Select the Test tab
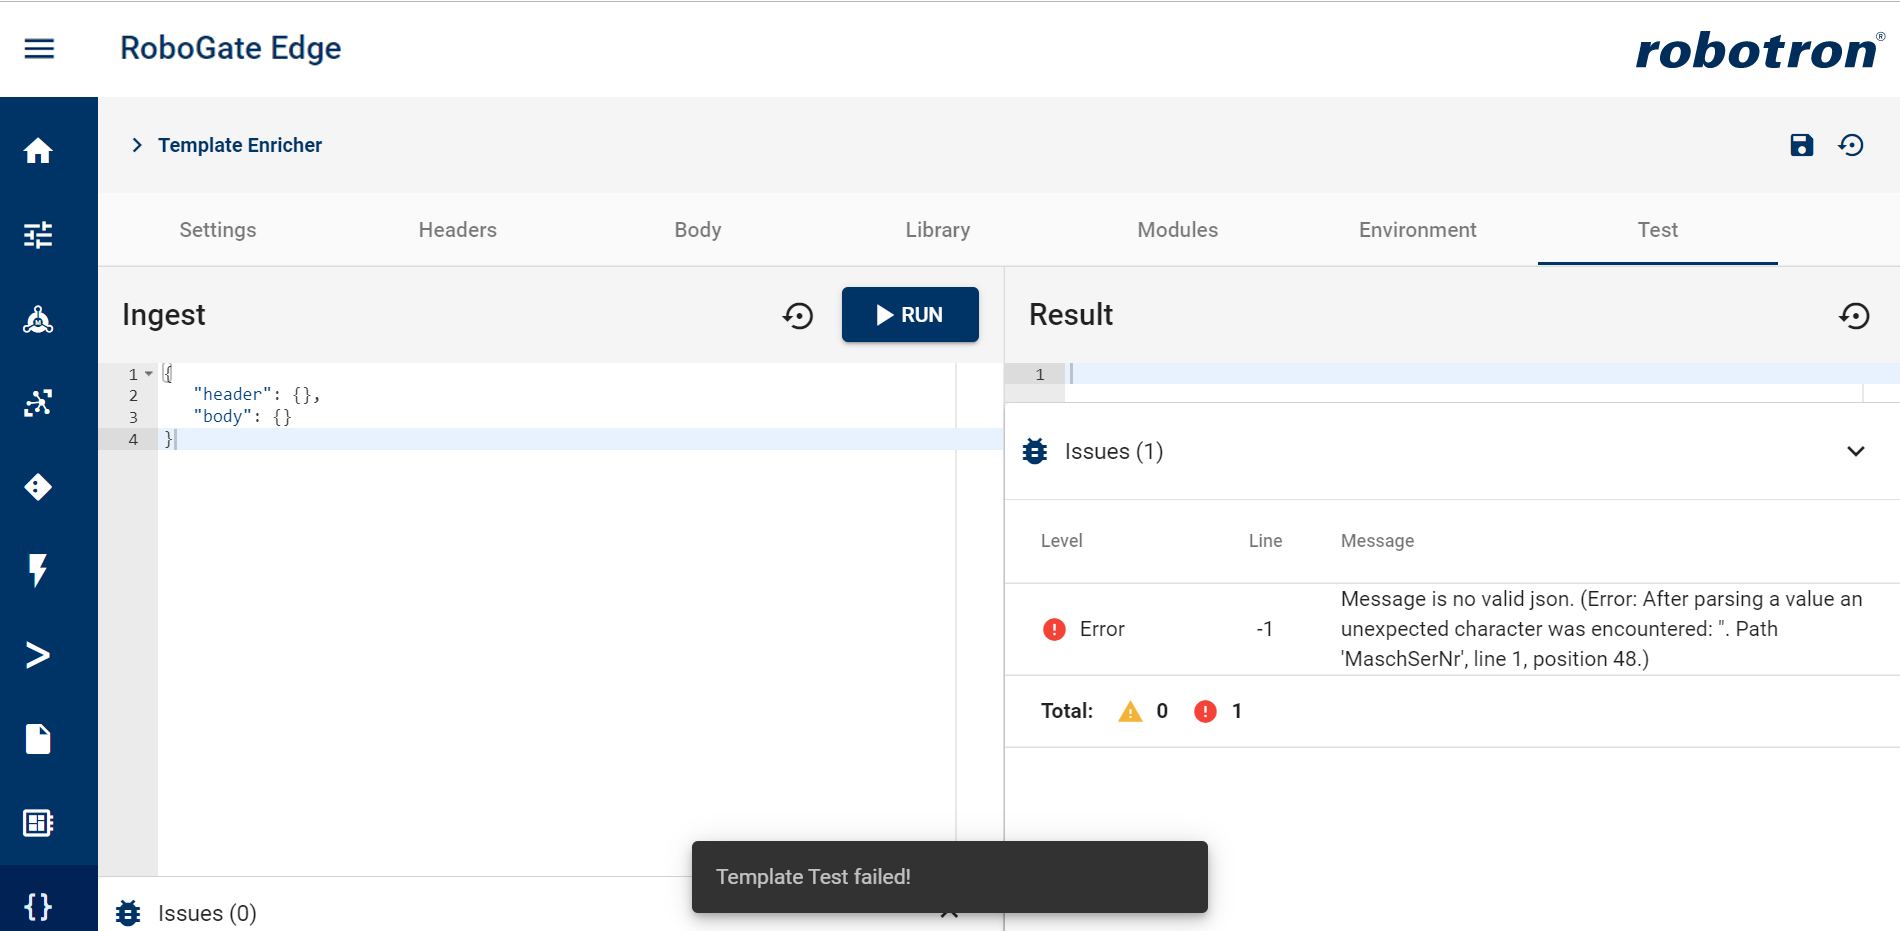The image size is (1900, 931). coord(1658,230)
